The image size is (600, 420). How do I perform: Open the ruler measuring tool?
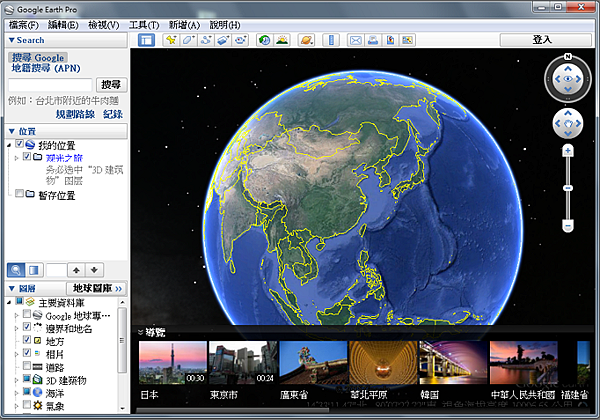(331, 40)
